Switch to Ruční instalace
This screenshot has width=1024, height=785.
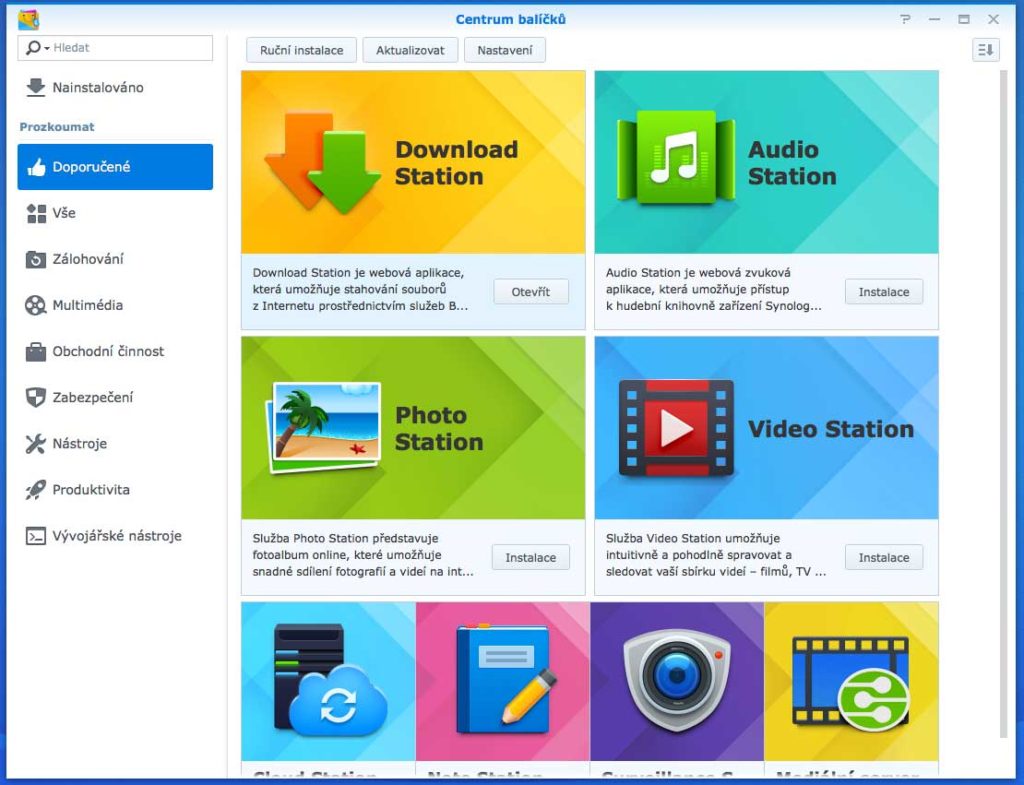point(300,49)
